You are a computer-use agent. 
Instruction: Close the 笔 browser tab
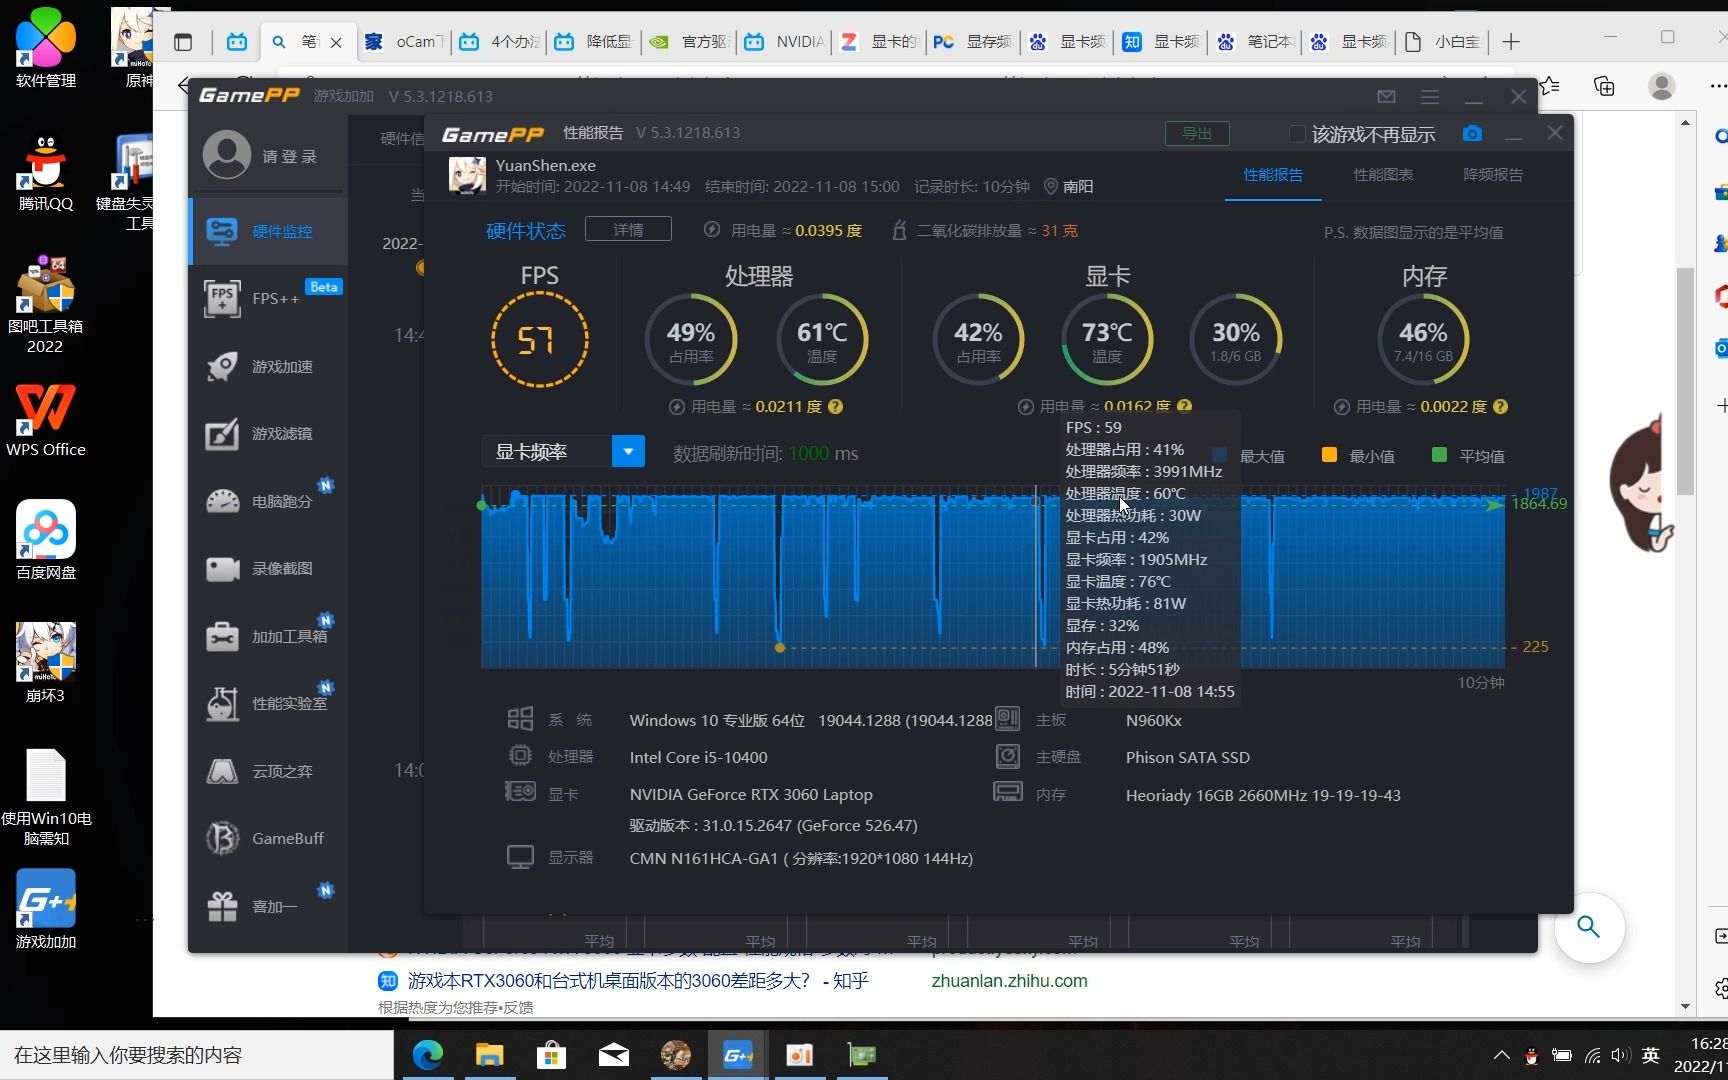(336, 42)
